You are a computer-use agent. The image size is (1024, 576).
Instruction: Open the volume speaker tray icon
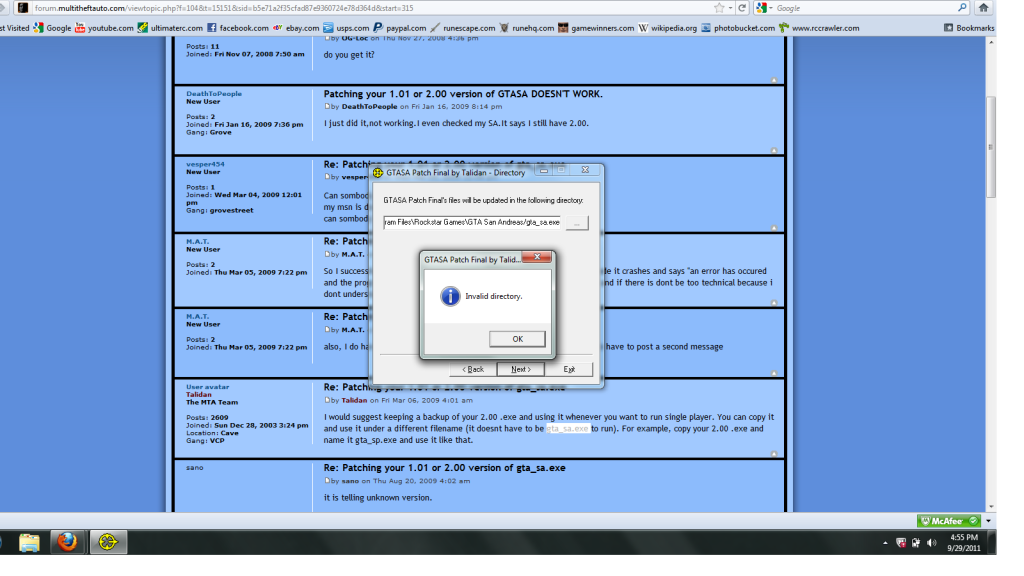click(931, 543)
